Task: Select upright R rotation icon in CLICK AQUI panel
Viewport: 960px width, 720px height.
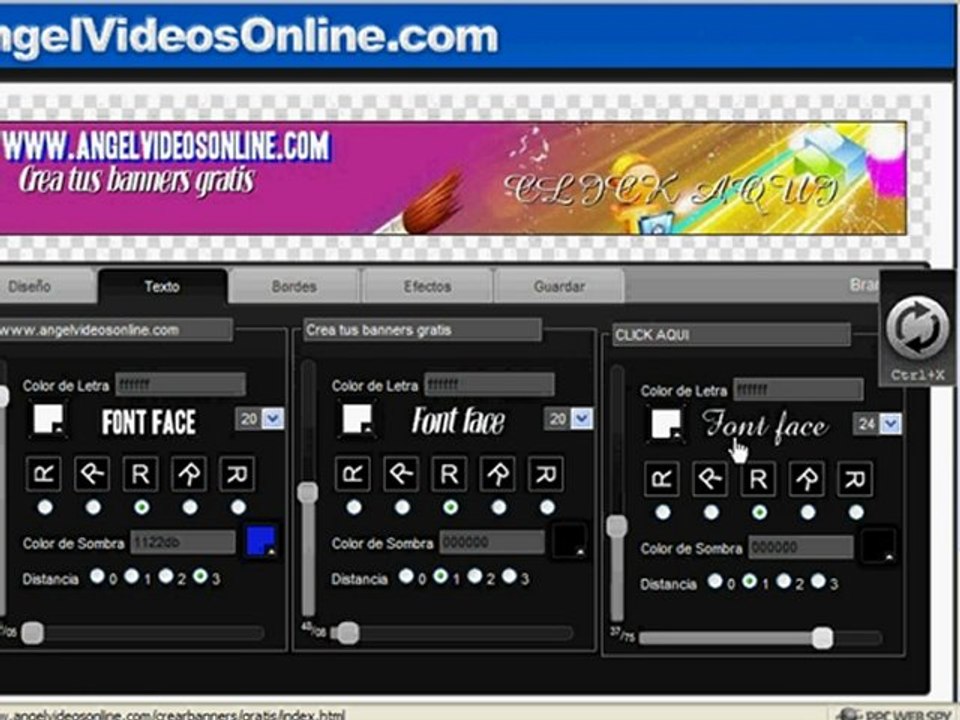Action: click(x=759, y=478)
